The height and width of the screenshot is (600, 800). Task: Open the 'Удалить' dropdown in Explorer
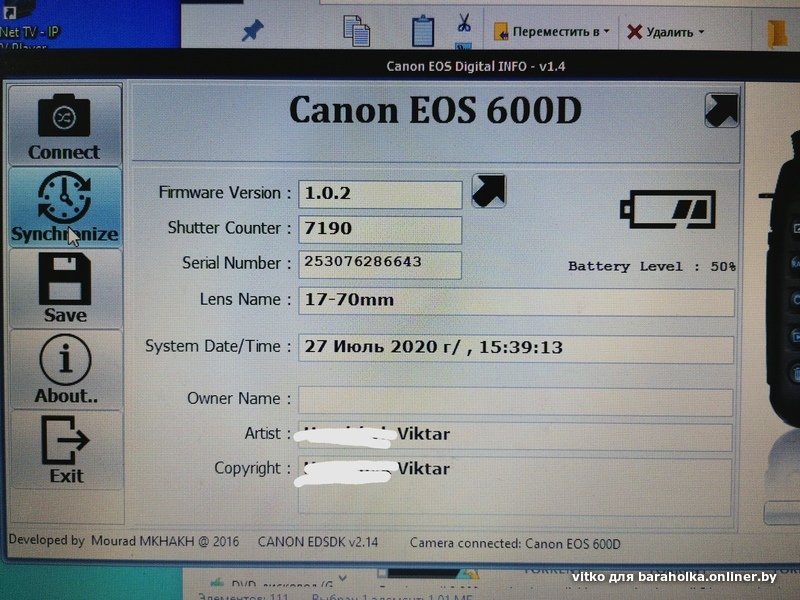666,32
